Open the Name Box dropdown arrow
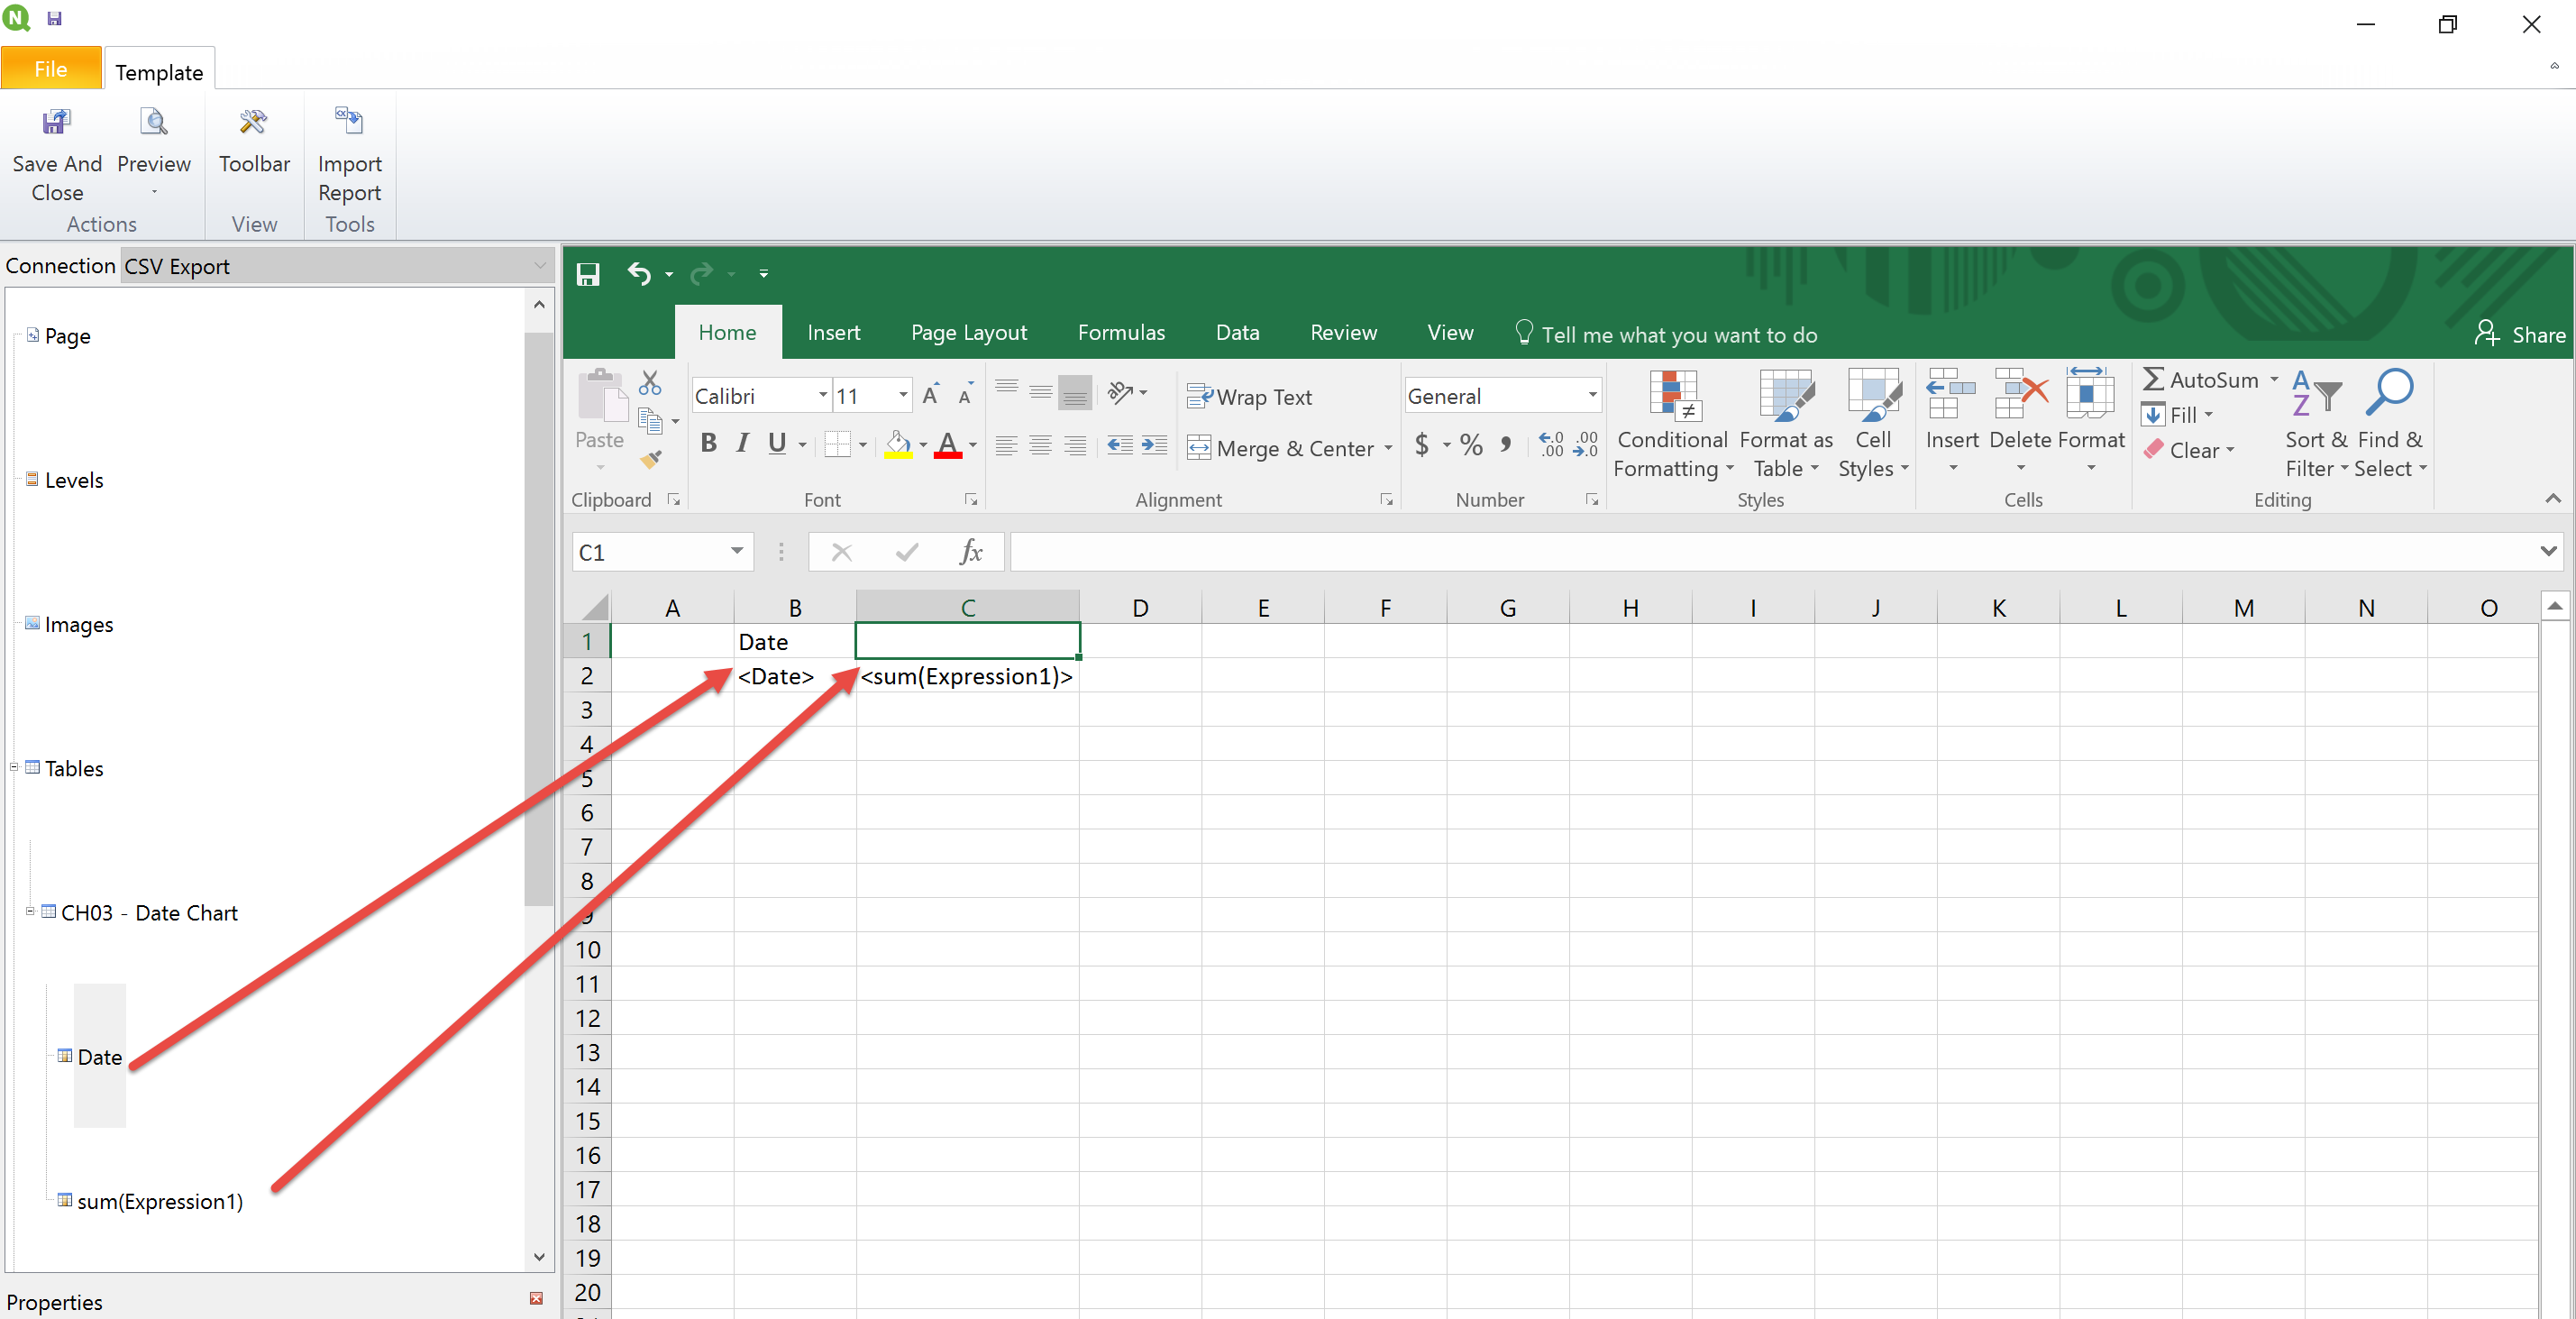 pos(737,551)
